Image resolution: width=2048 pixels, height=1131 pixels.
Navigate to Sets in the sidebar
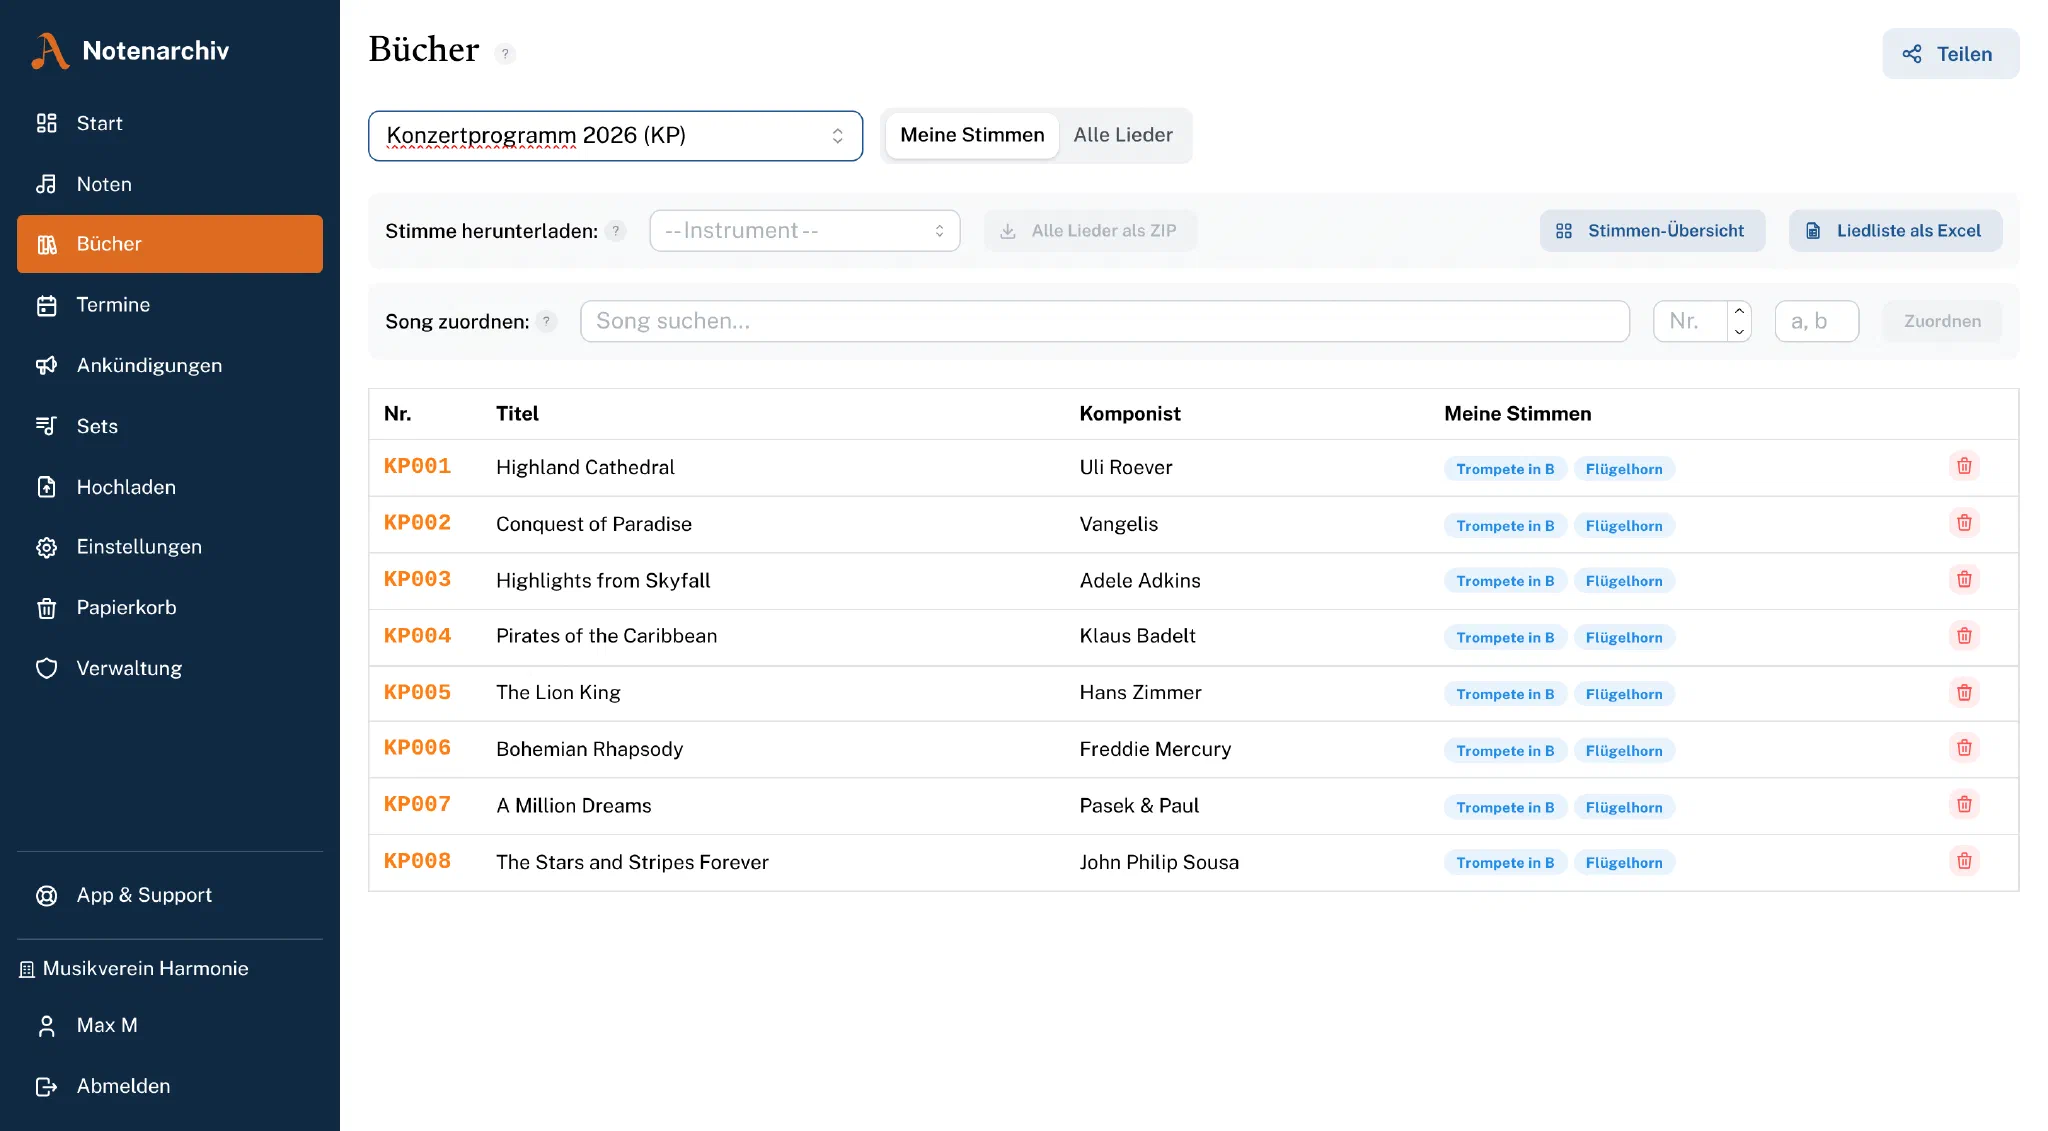pyautogui.click(x=170, y=426)
